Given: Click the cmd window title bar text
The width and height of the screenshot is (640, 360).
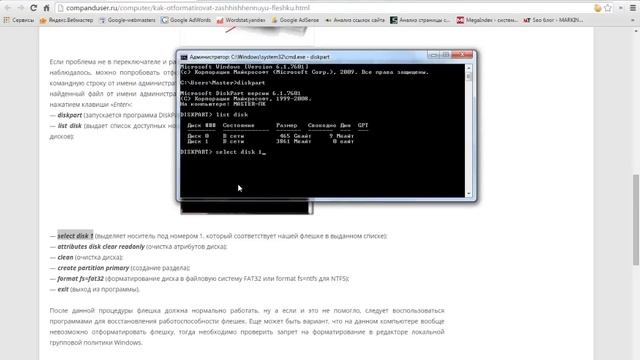Looking at the screenshot, I should click(x=259, y=57).
